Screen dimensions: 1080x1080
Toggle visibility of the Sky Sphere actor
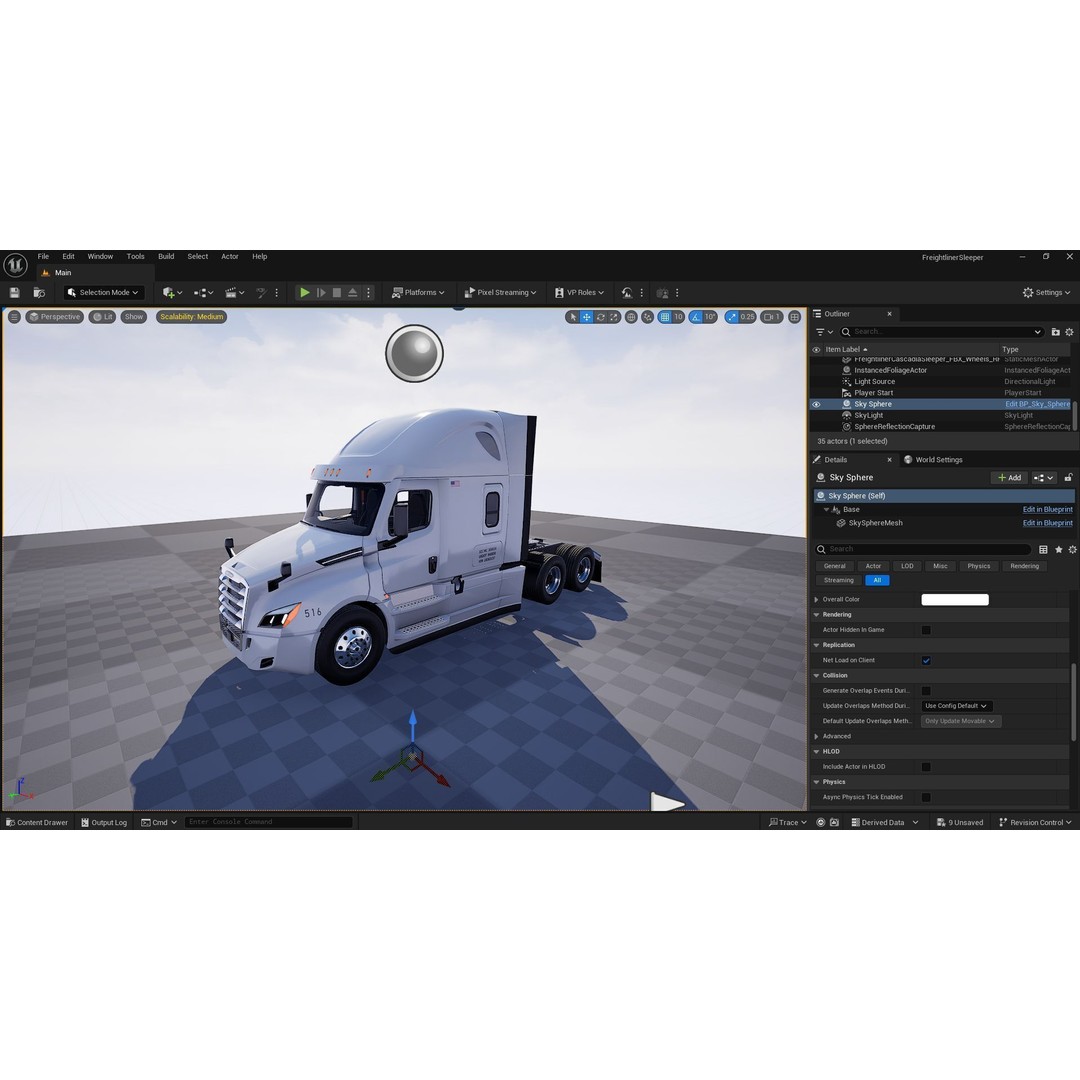[816, 404]
